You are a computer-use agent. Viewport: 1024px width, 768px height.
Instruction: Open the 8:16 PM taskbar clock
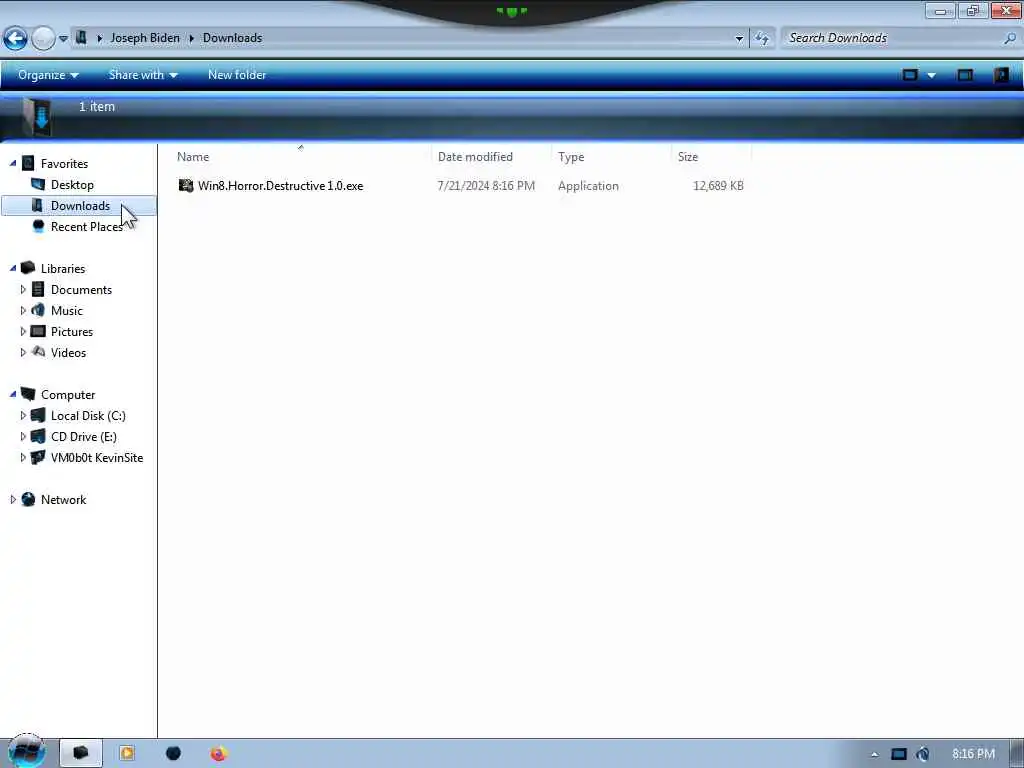click(973, 754)
